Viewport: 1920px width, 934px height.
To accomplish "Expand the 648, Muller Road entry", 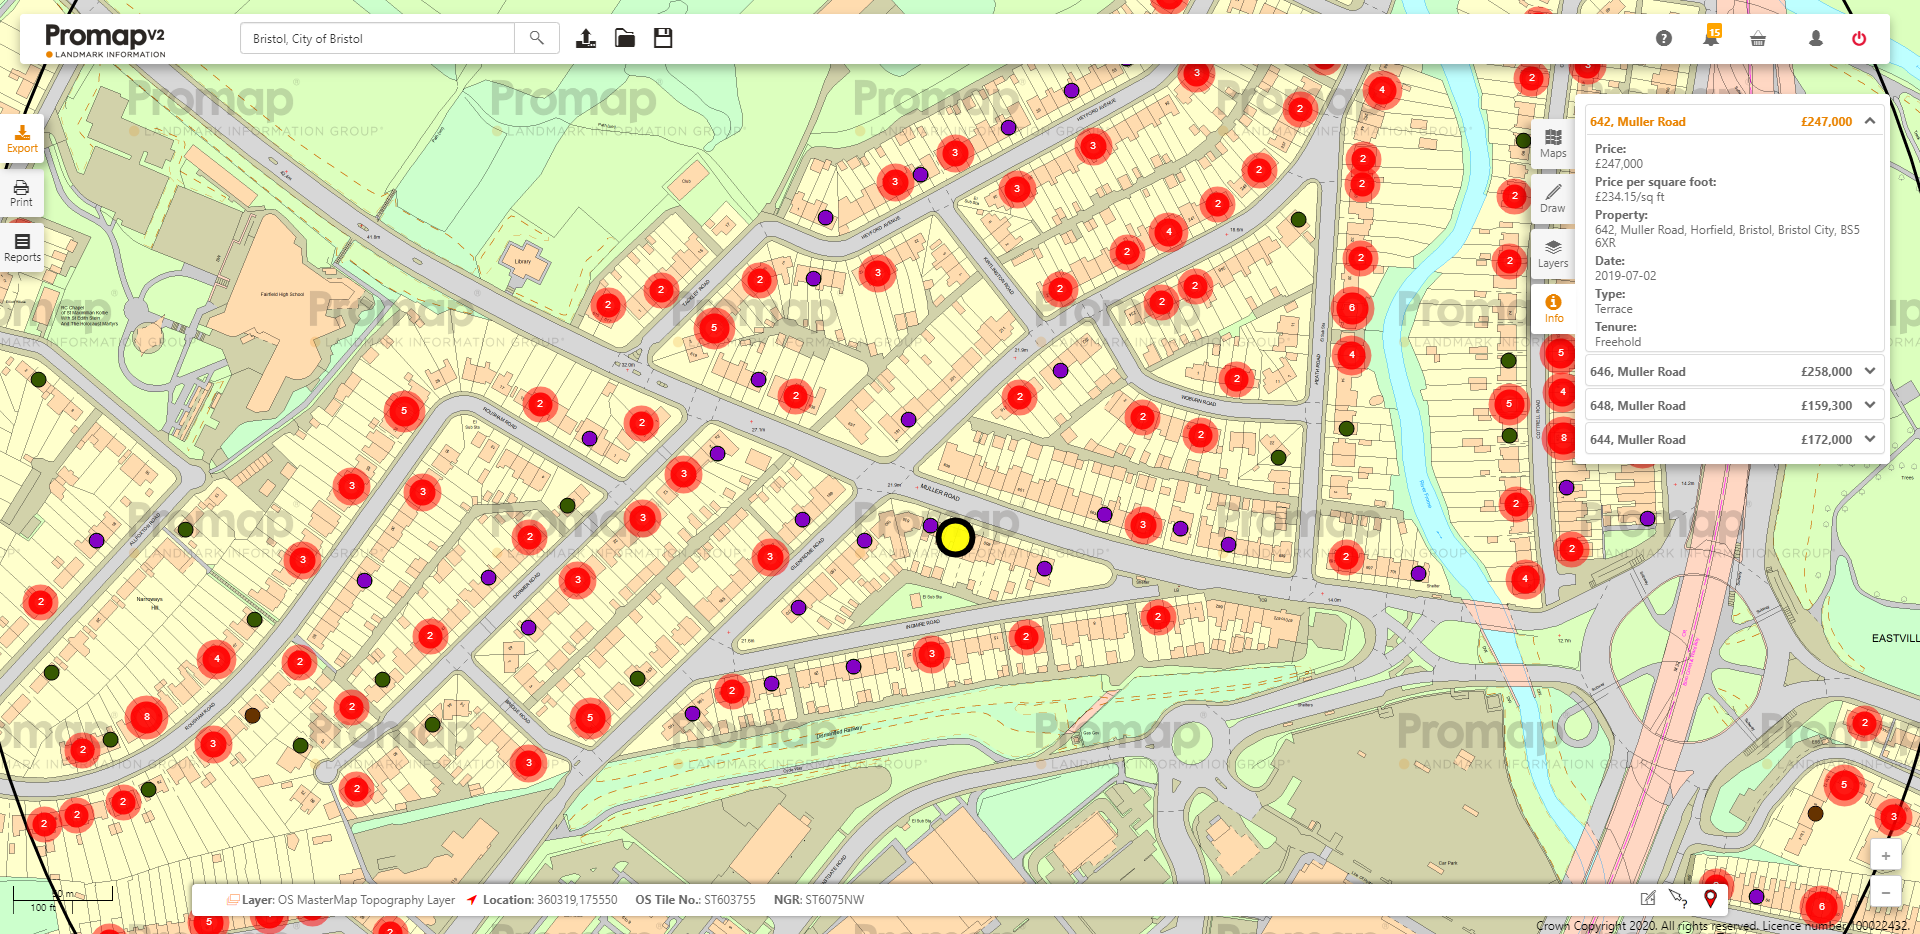I will (1869, 405).
